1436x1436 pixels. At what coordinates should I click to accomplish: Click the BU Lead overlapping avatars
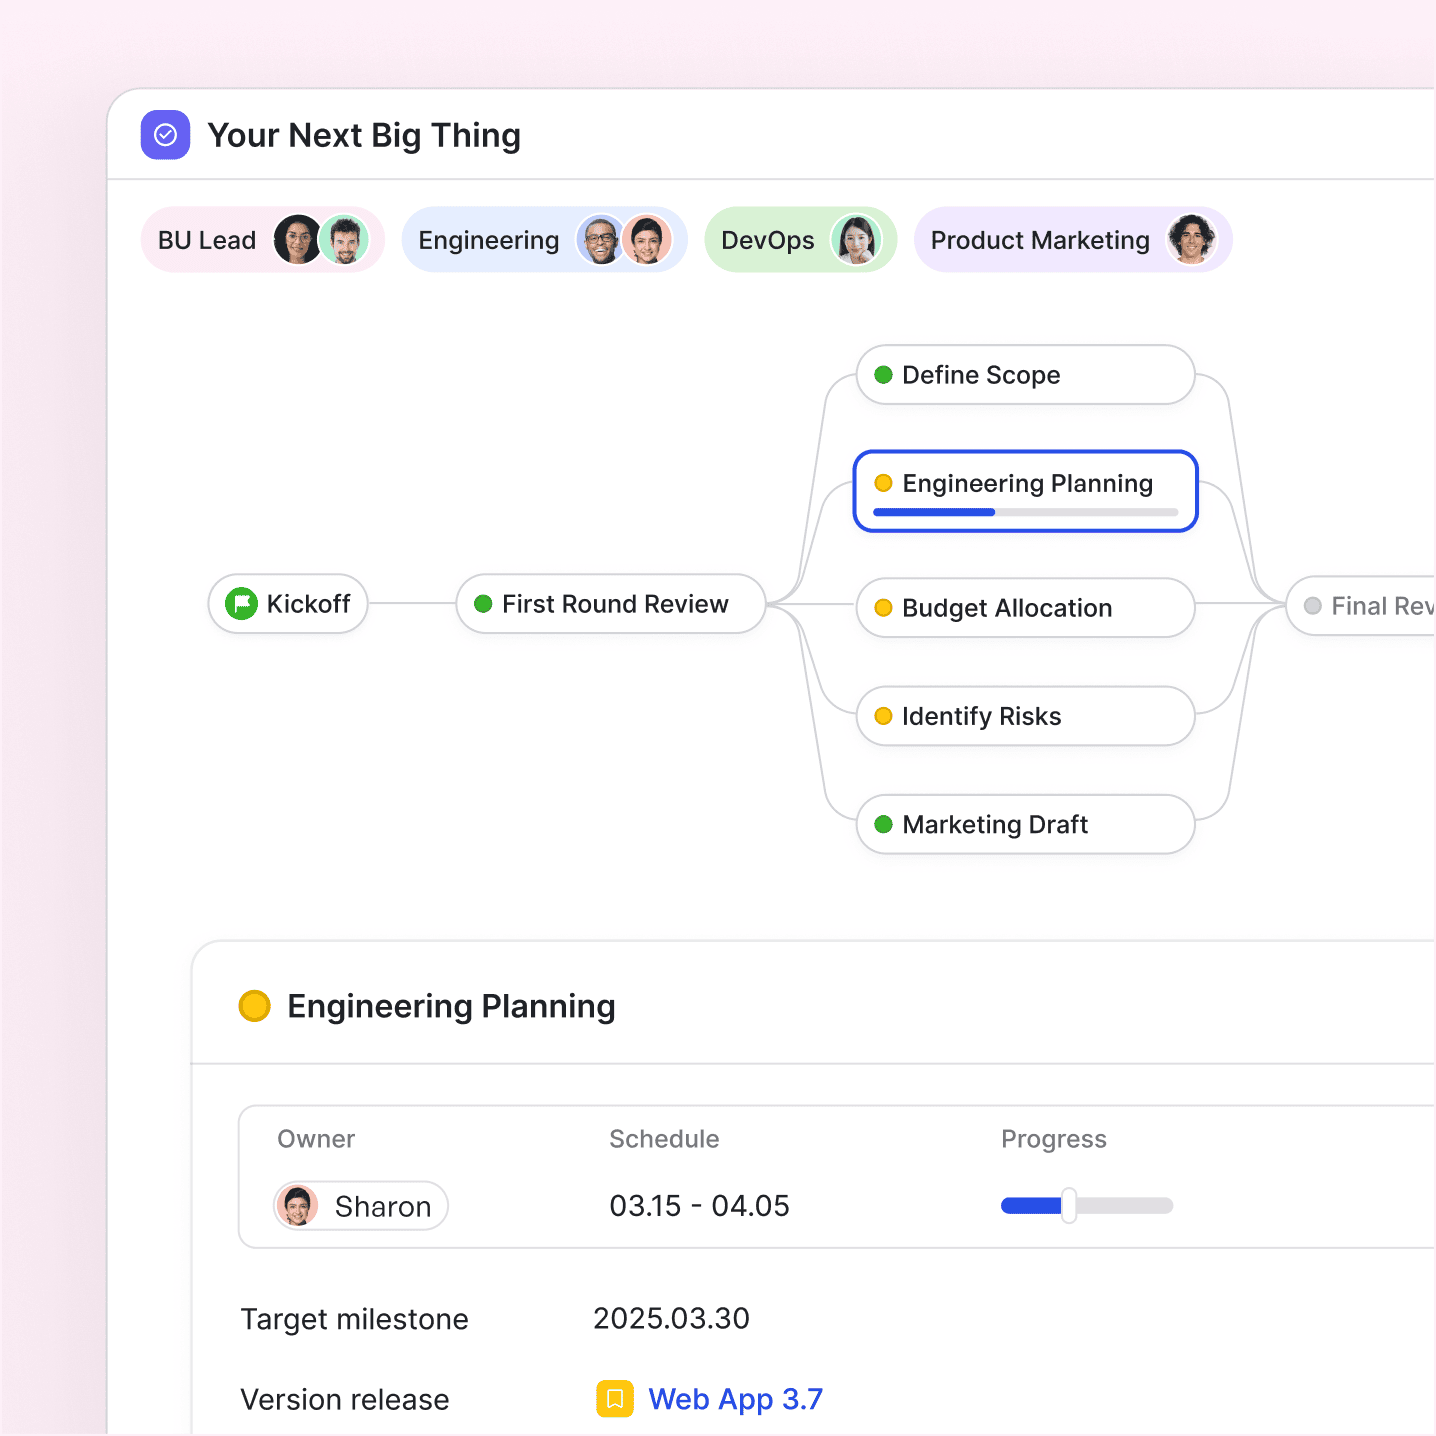(x=320, y=240)
